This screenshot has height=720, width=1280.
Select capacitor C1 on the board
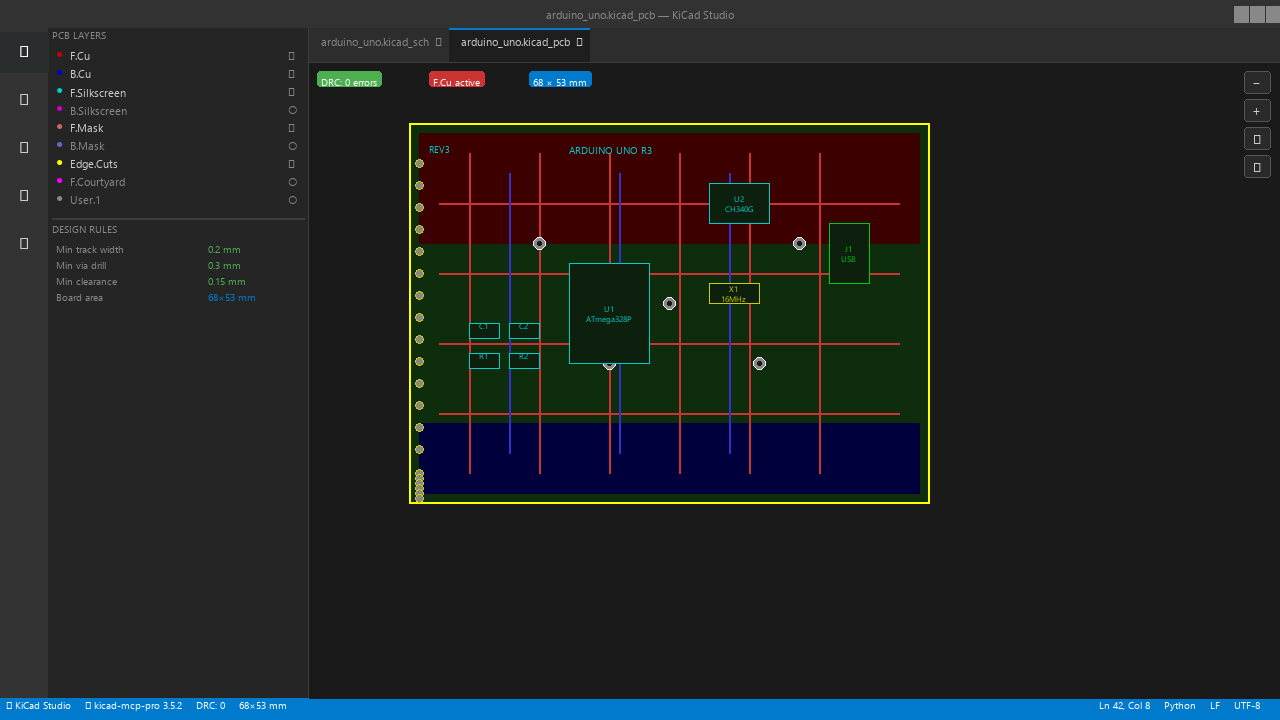[x=484, y=330]
